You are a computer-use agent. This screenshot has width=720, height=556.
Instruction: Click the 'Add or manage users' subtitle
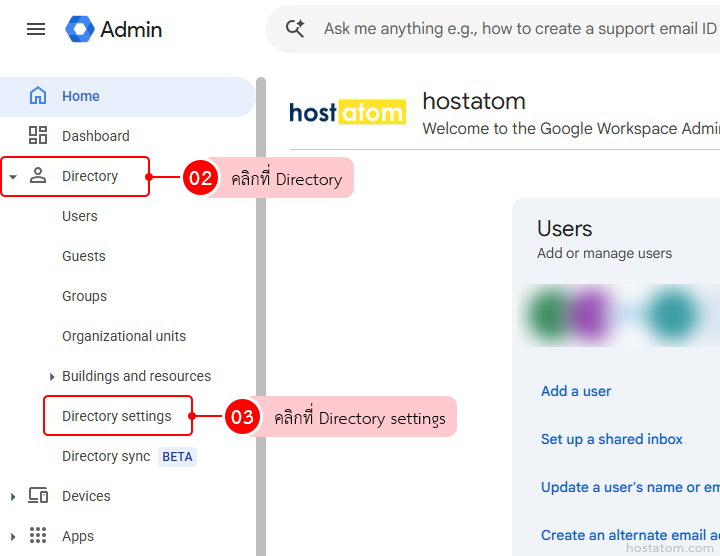[x=604, y=253]
